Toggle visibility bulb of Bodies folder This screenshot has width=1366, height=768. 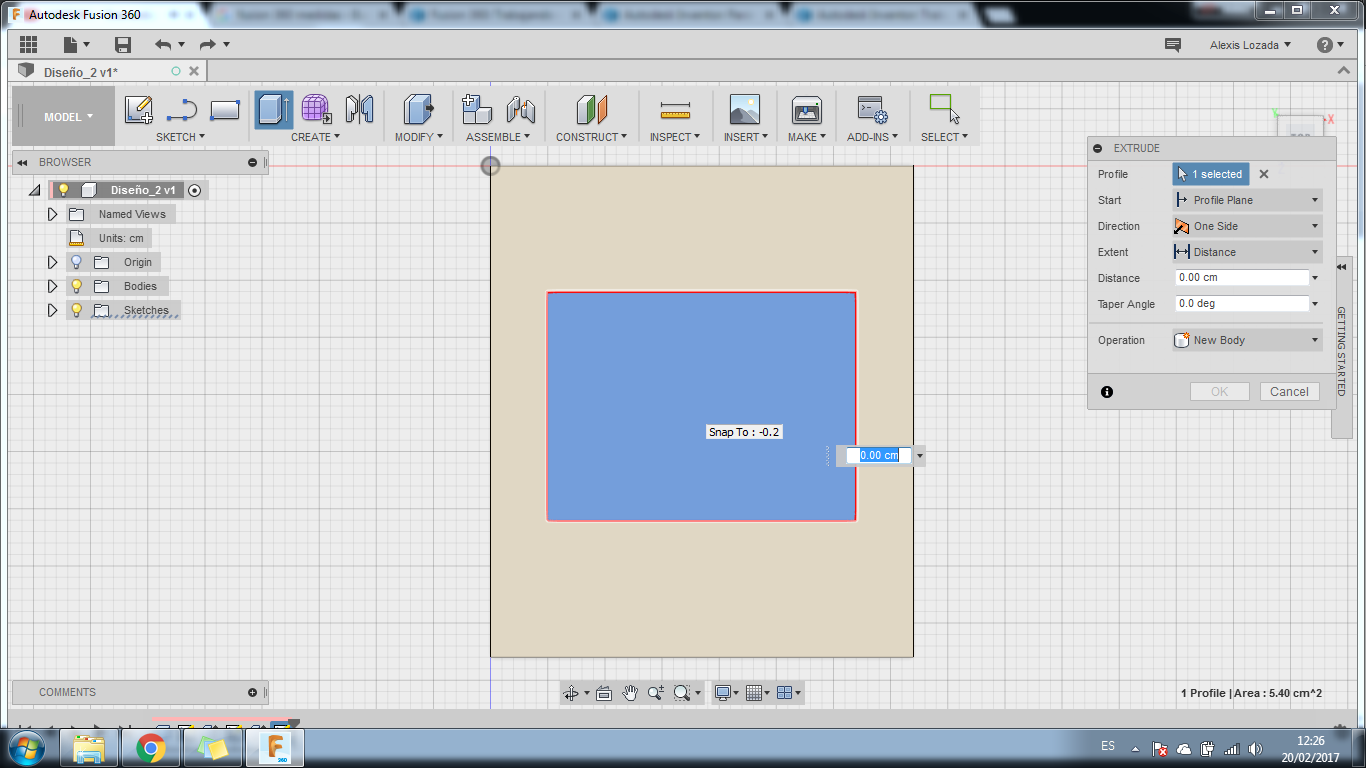[x=76, y=286]
